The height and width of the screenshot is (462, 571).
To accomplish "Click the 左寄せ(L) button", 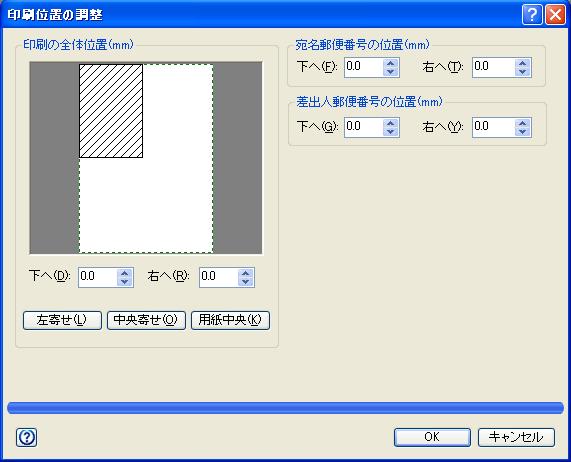I will click(62, 320).
